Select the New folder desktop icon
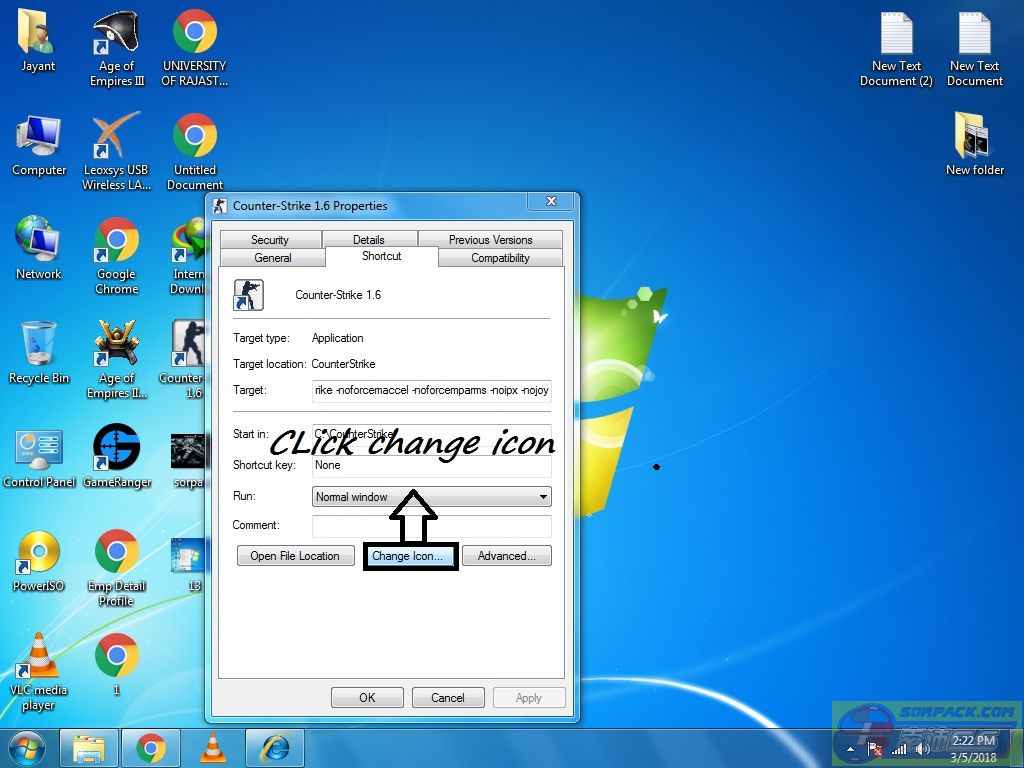Image resolution: width=1024 pixels, height=768 pixels. (x=974, y=142)
